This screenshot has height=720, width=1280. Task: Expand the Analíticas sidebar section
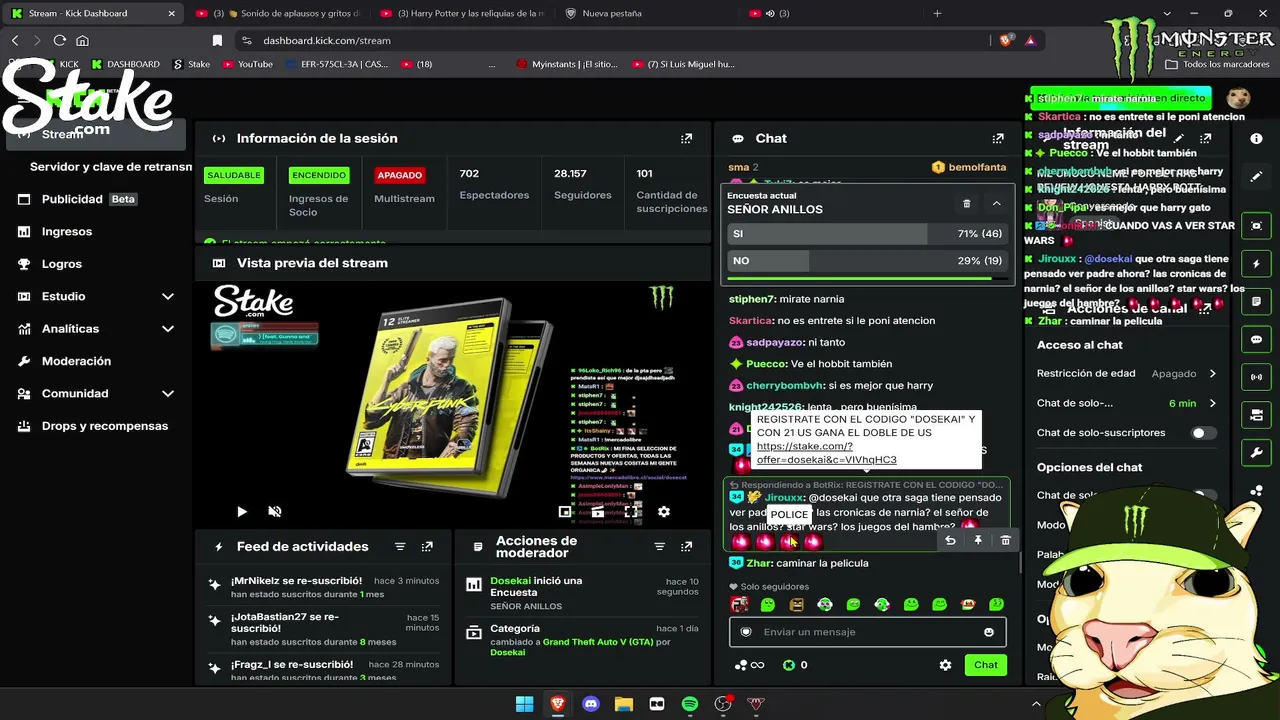pos(168,329)
